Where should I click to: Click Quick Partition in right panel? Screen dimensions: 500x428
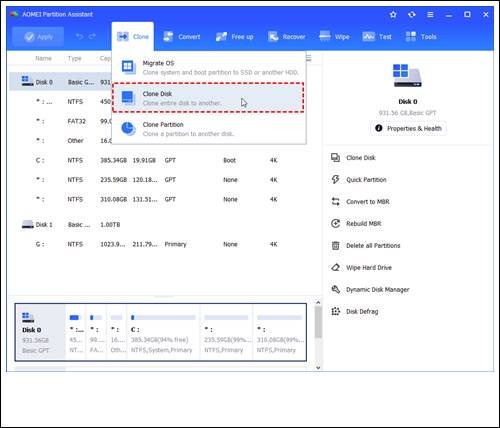[366, 180]
